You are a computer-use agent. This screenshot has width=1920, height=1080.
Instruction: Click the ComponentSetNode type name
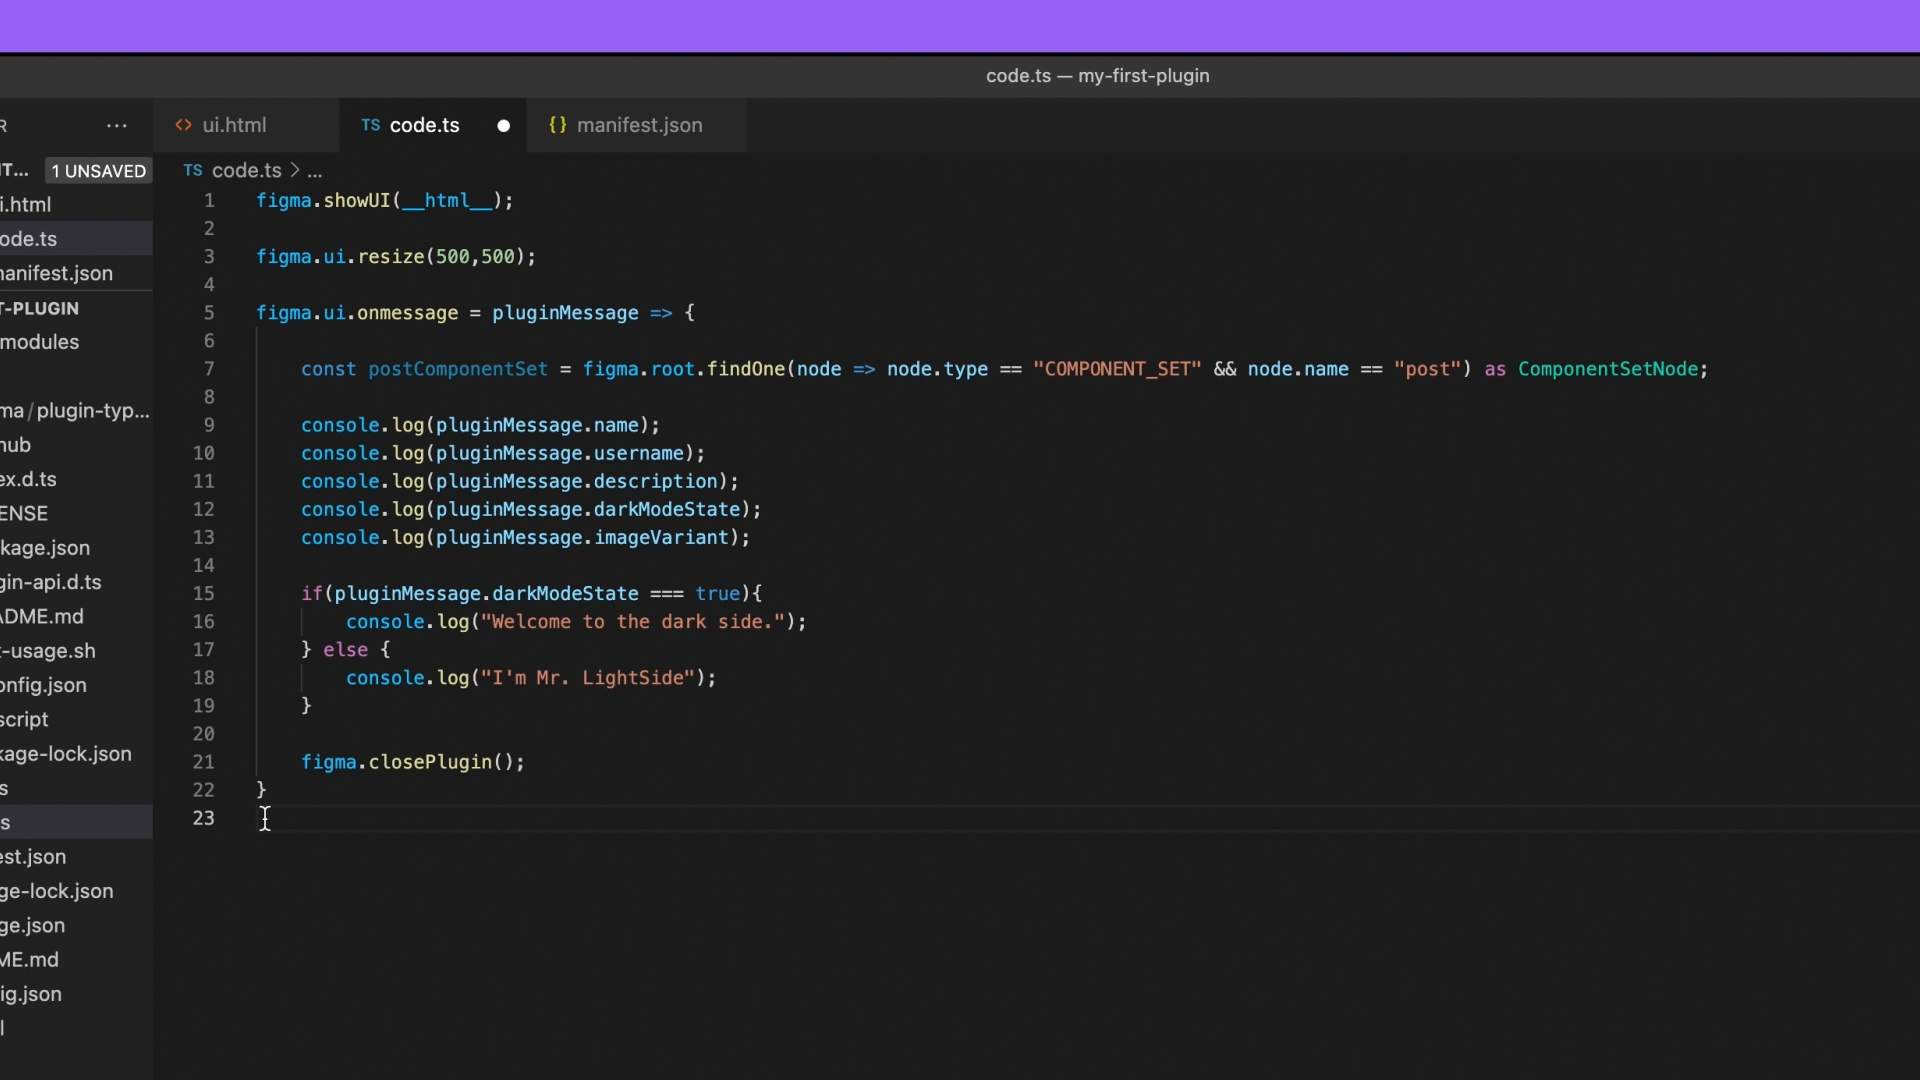1608,369
